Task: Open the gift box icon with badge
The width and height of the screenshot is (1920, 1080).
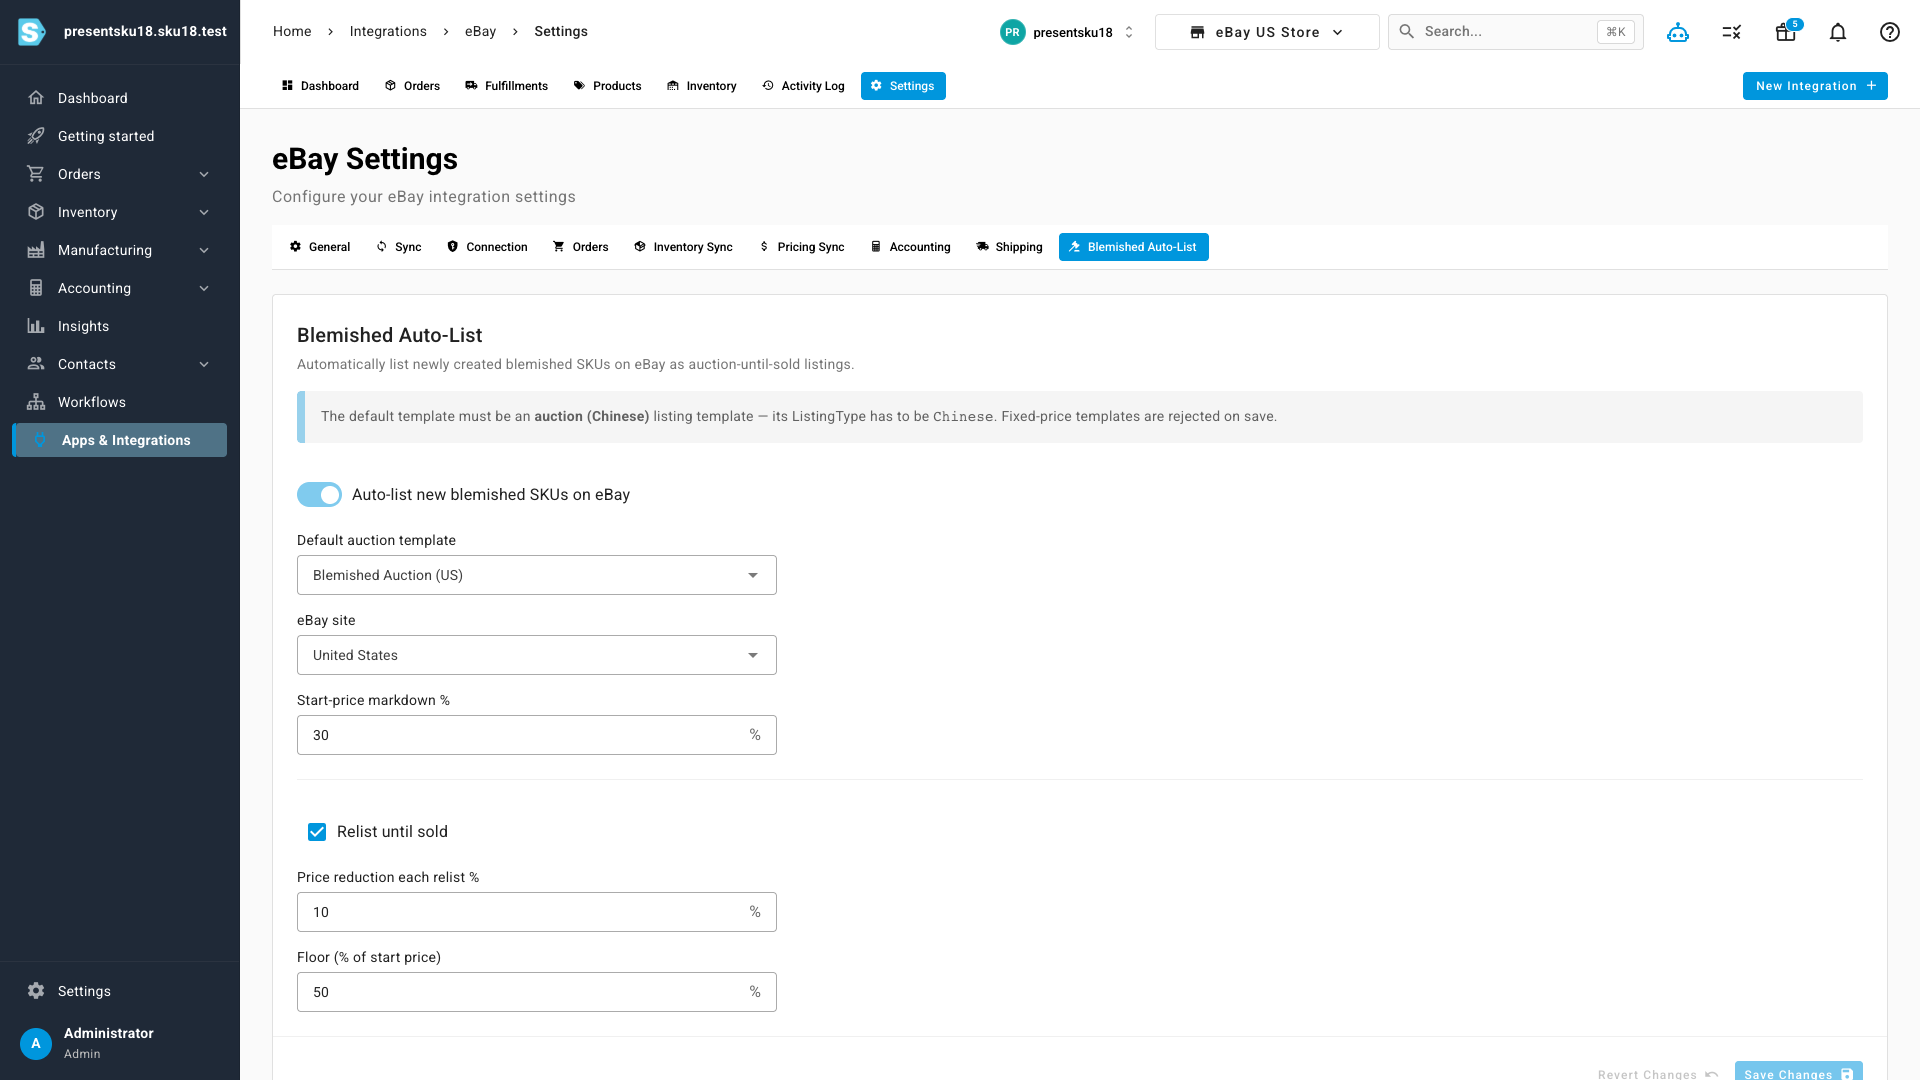Action: click(1786, 32)
